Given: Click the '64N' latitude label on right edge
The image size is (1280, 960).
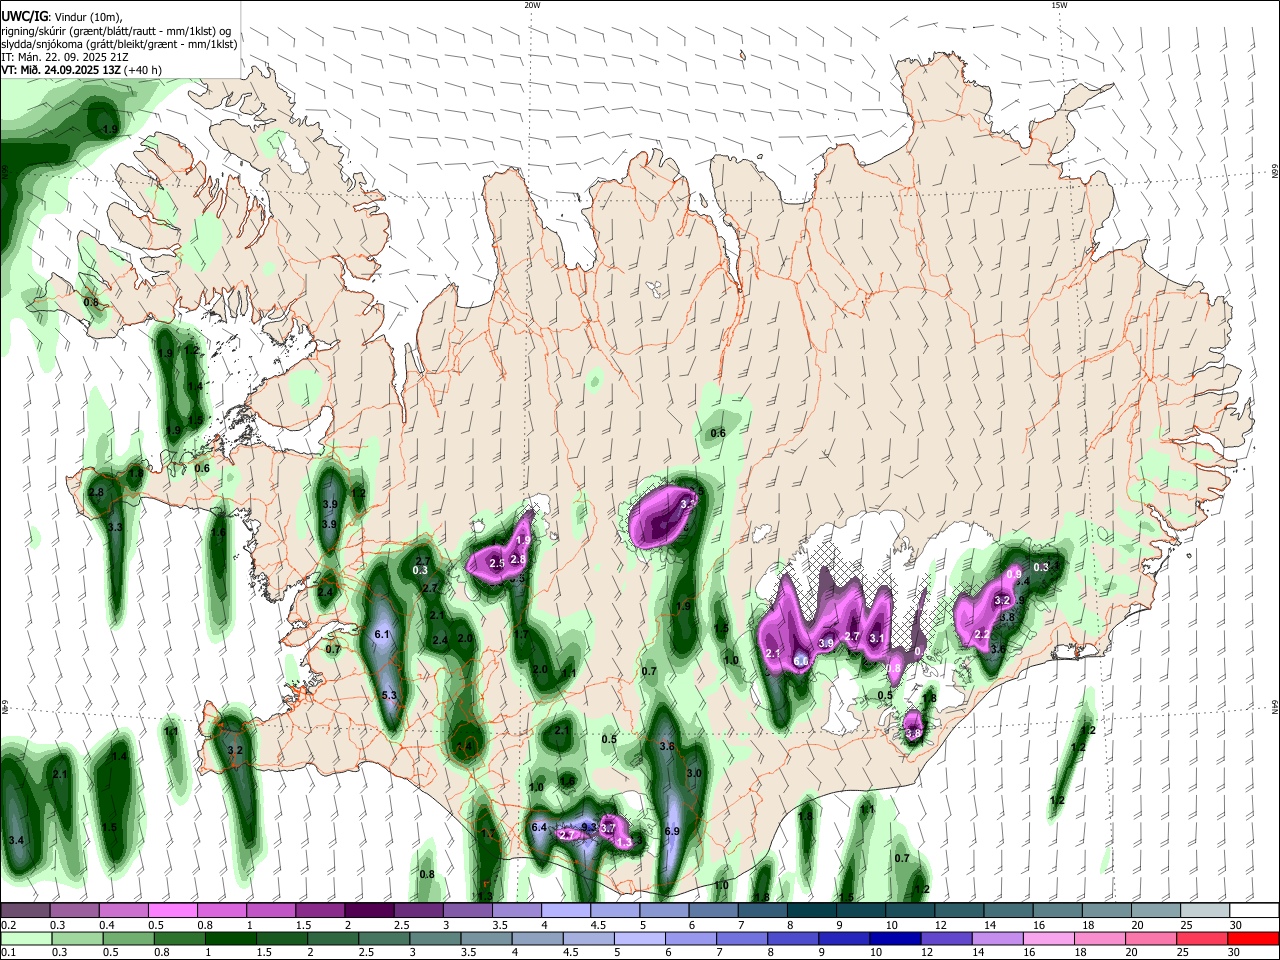Looking at the screenshot, I should [x=1275, y=706].
